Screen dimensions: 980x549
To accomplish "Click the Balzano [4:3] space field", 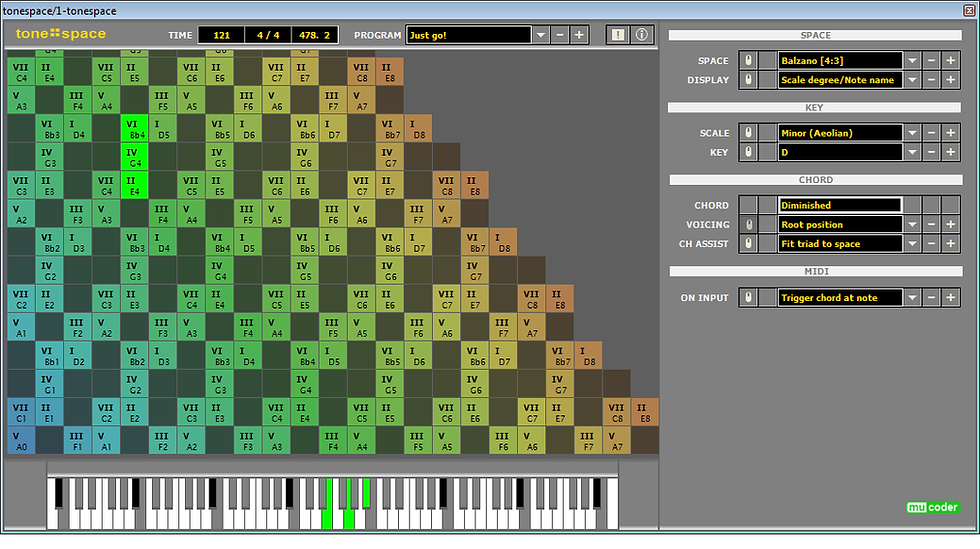I will pos(840,61).
